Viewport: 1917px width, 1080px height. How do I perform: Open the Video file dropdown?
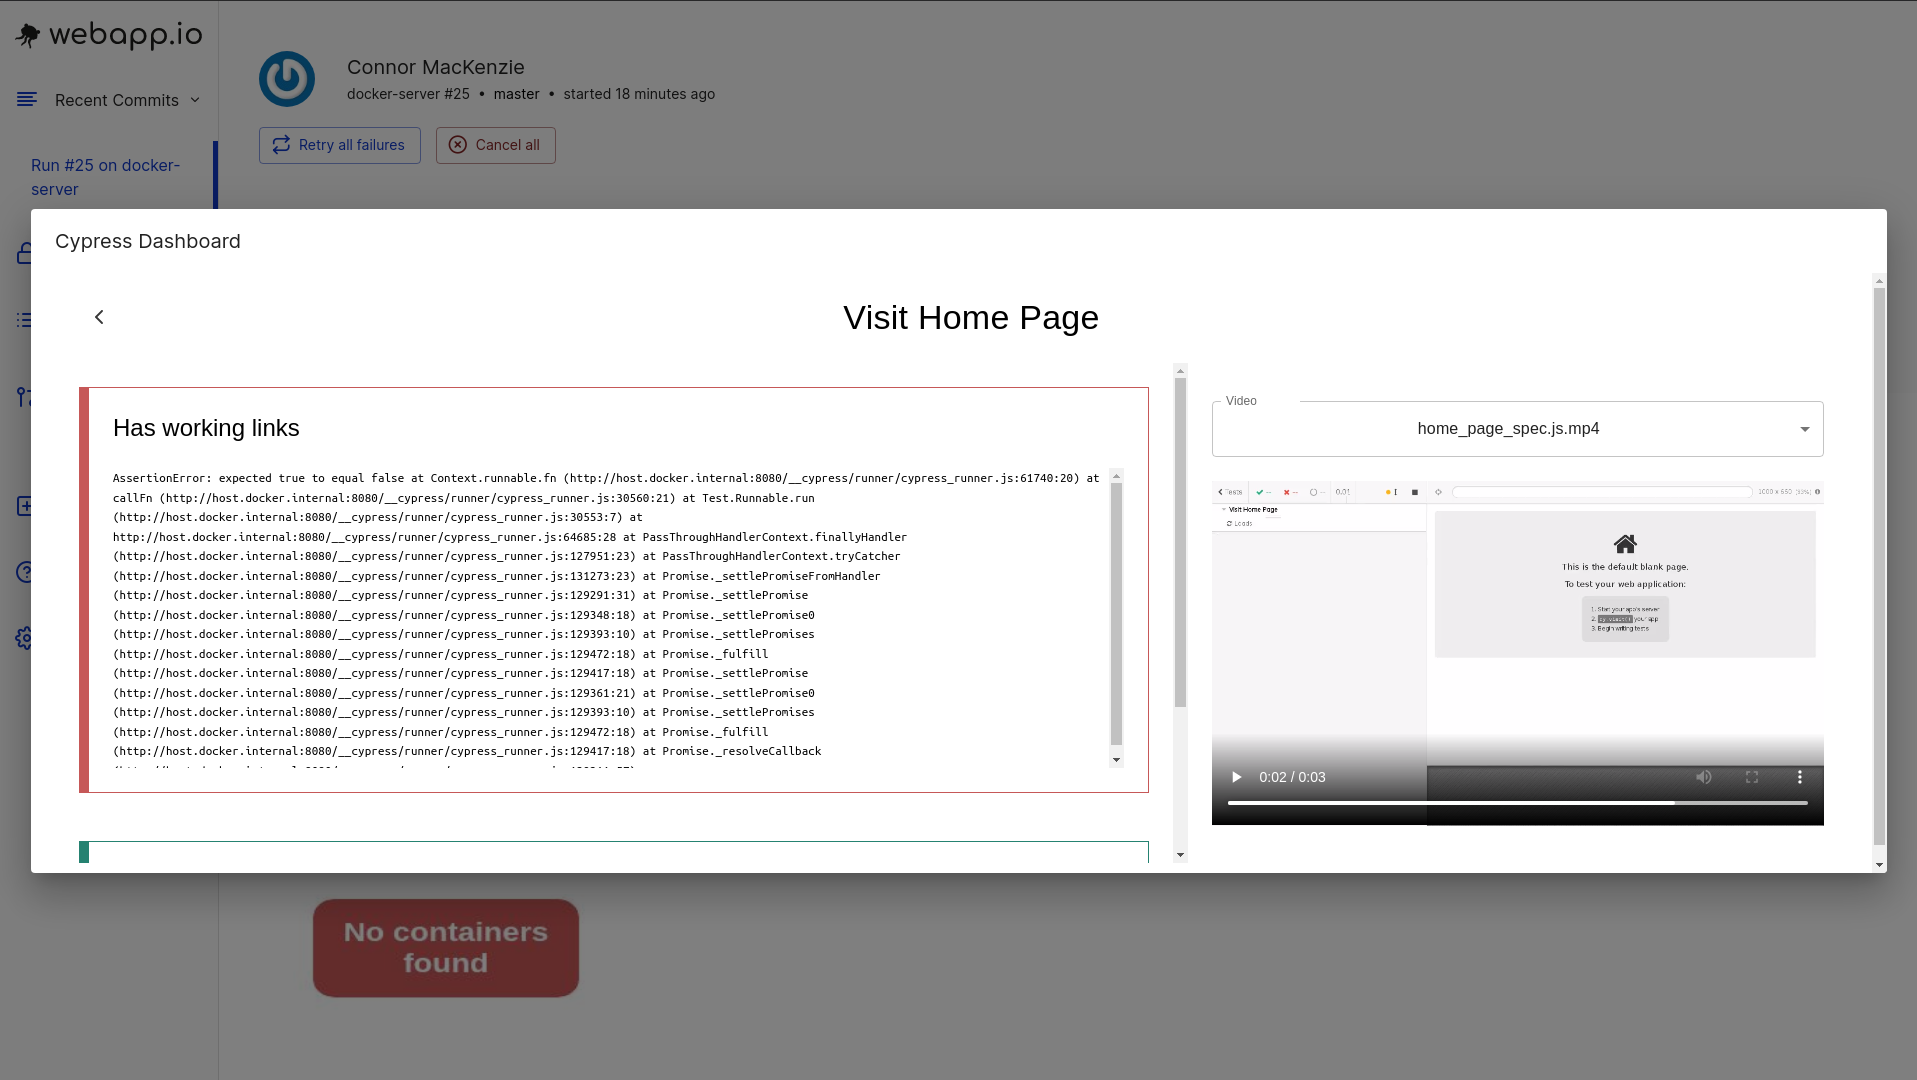point(1517,429)
